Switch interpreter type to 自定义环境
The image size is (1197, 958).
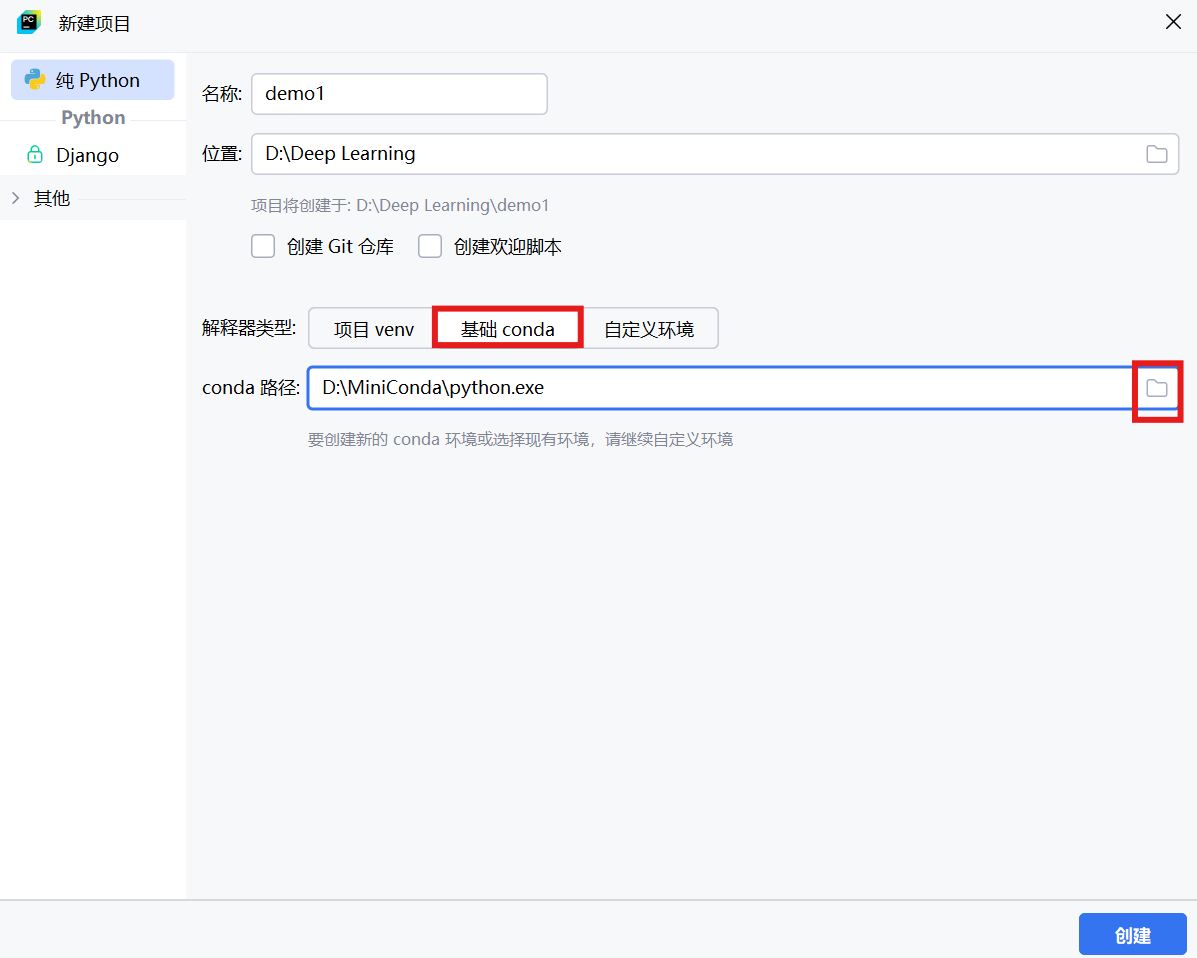[649, 329]
